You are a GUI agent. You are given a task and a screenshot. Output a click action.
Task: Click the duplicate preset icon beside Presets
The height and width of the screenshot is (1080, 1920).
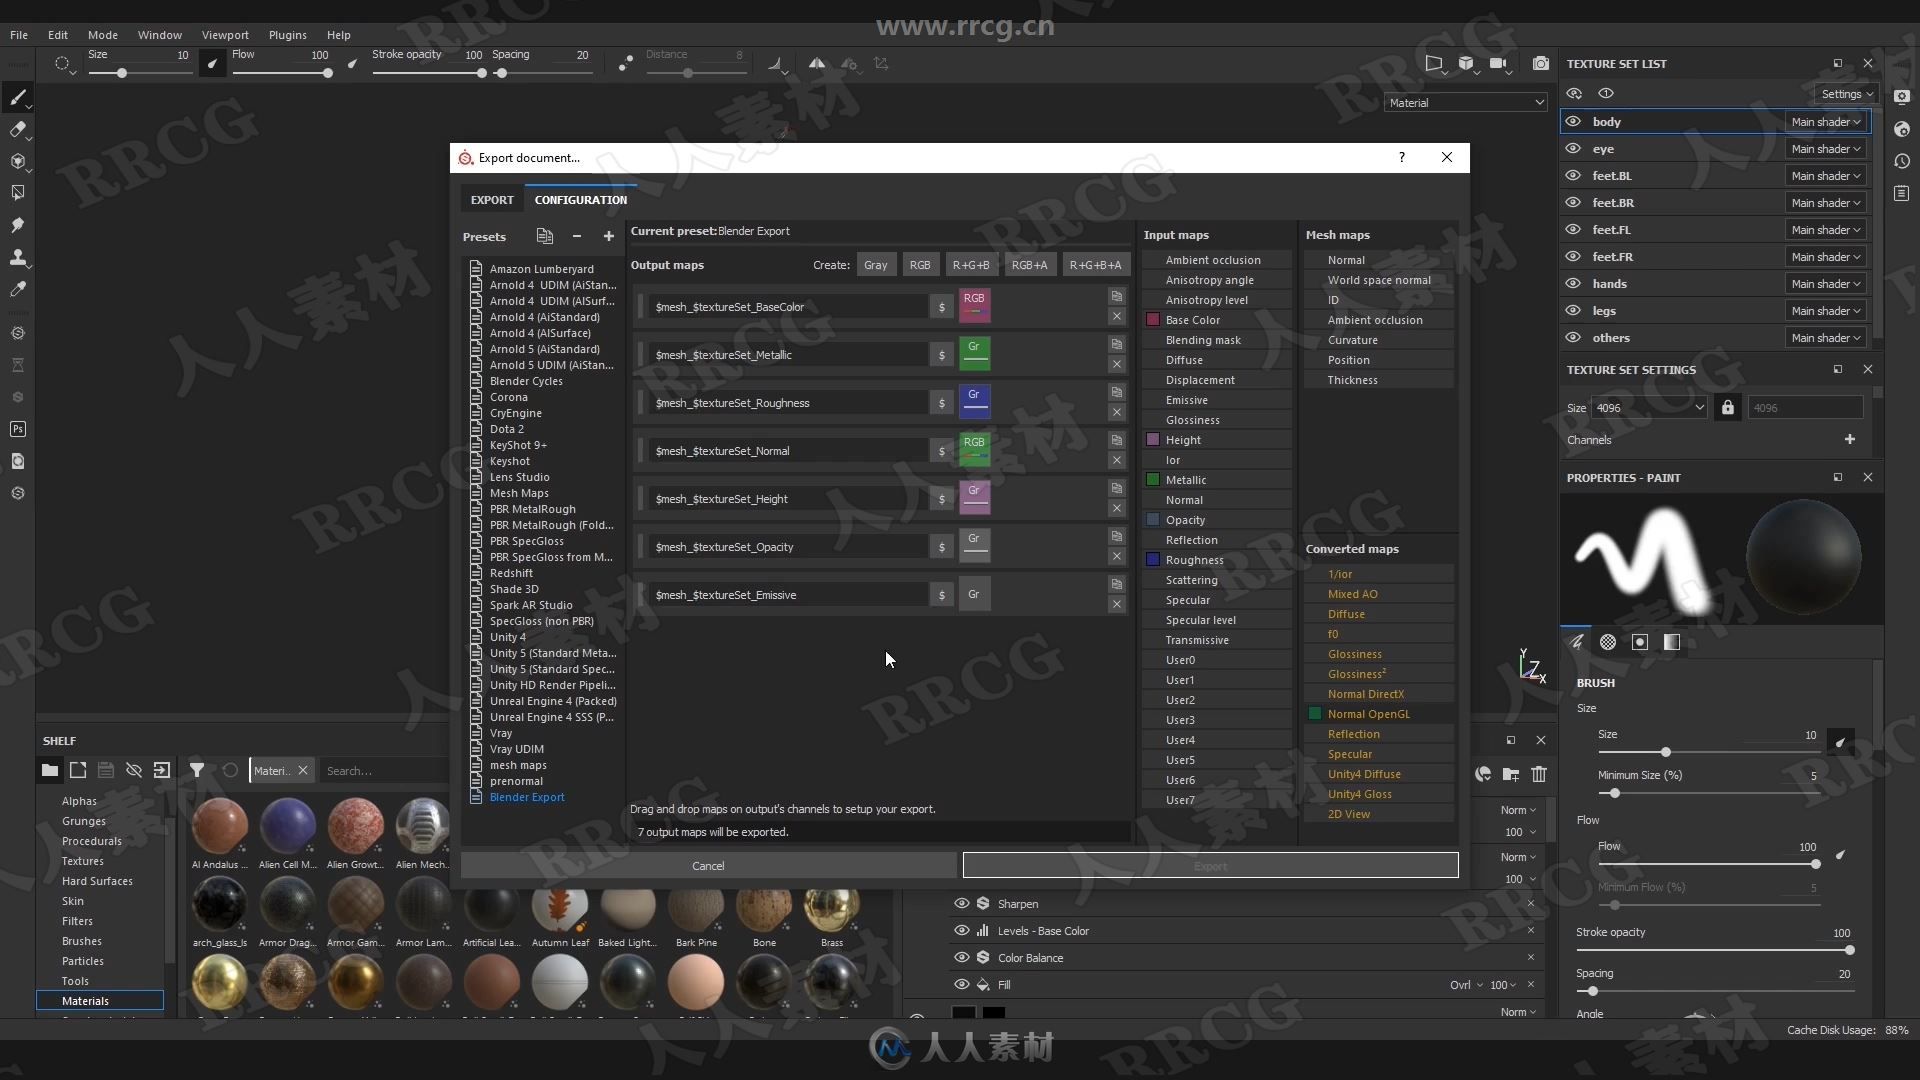[x=544, y=236]
